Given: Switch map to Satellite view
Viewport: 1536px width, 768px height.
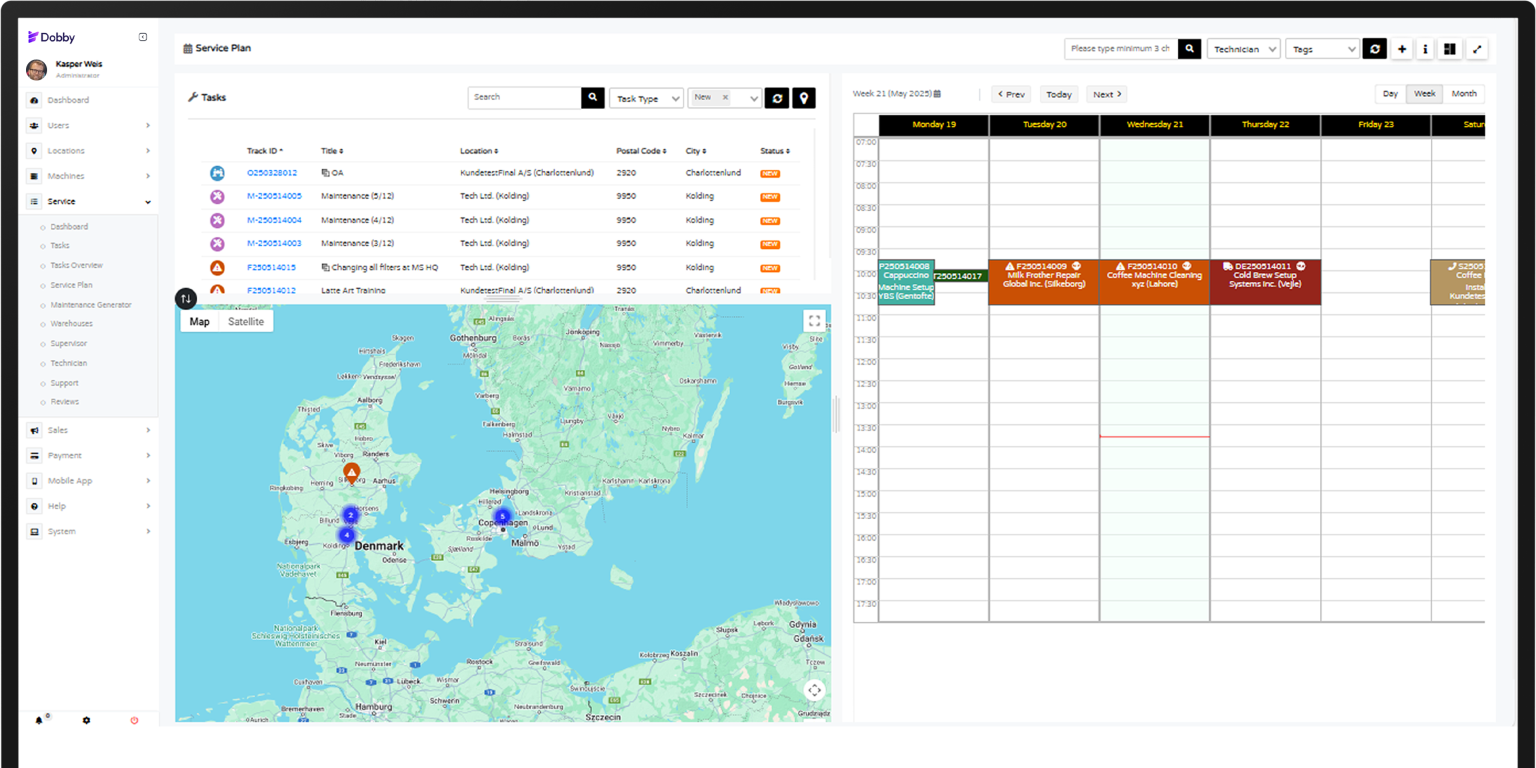Looking at the screenshot, I should pyautogui.click(x=246, y=322).
